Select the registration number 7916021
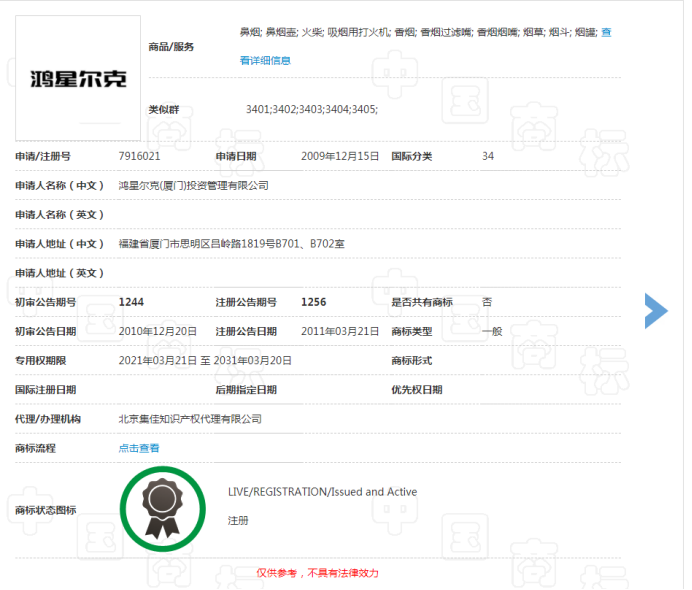This screenshot has width=692, height=590. coord(139,156)
